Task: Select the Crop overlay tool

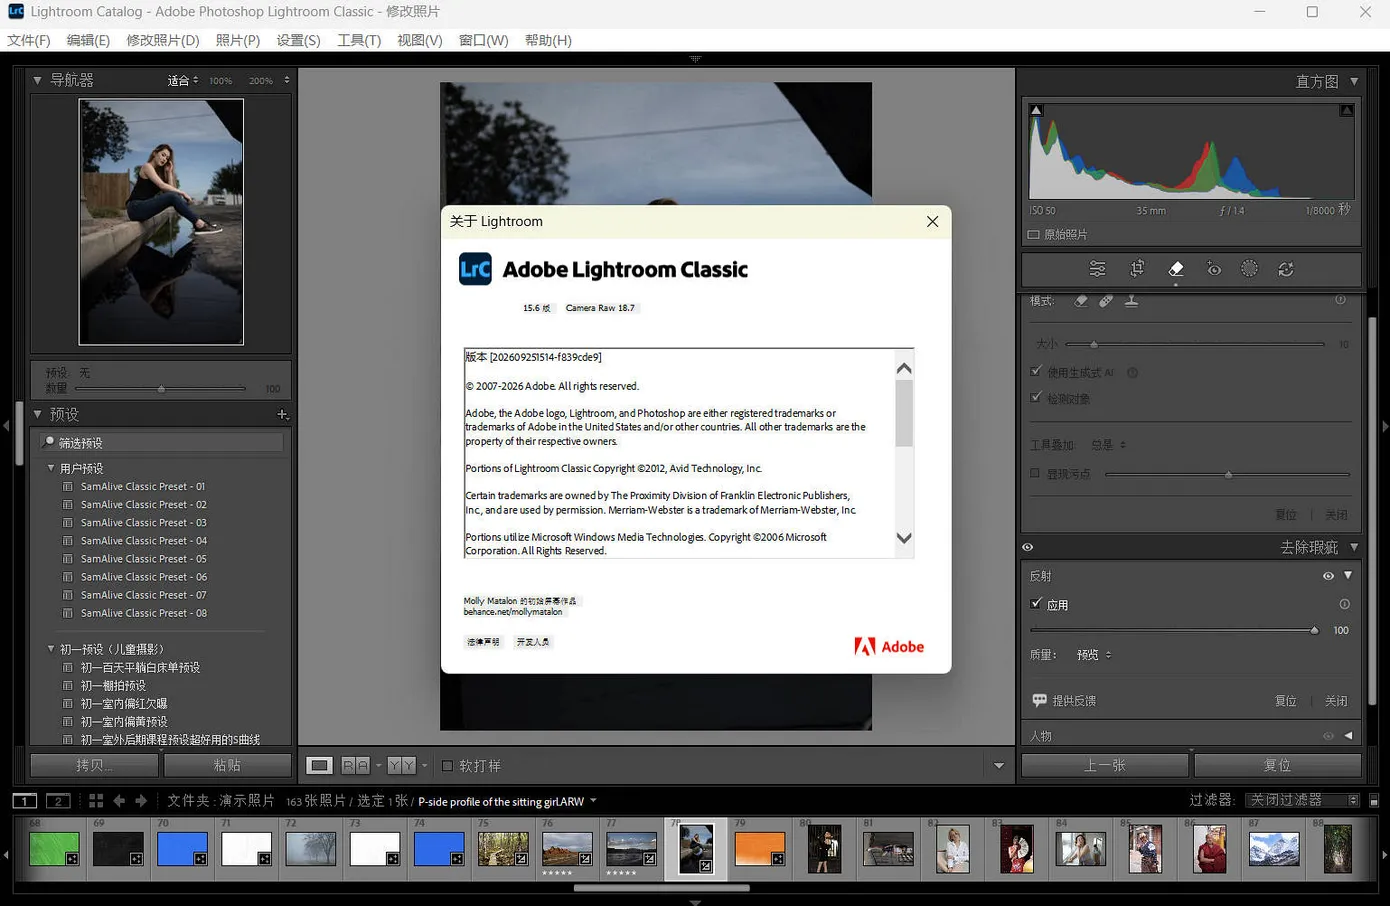Action: click(x=1137, y=269)
